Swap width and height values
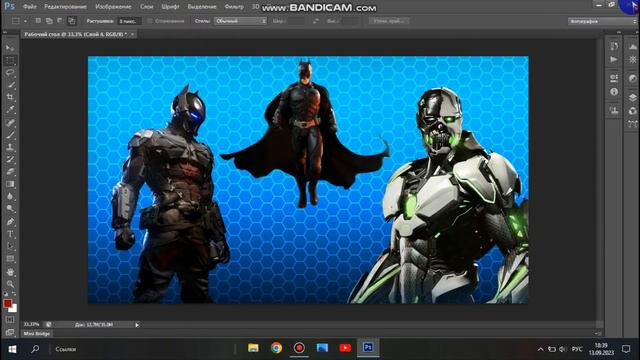Screen dimensions: 640x360 pos(316,21)
